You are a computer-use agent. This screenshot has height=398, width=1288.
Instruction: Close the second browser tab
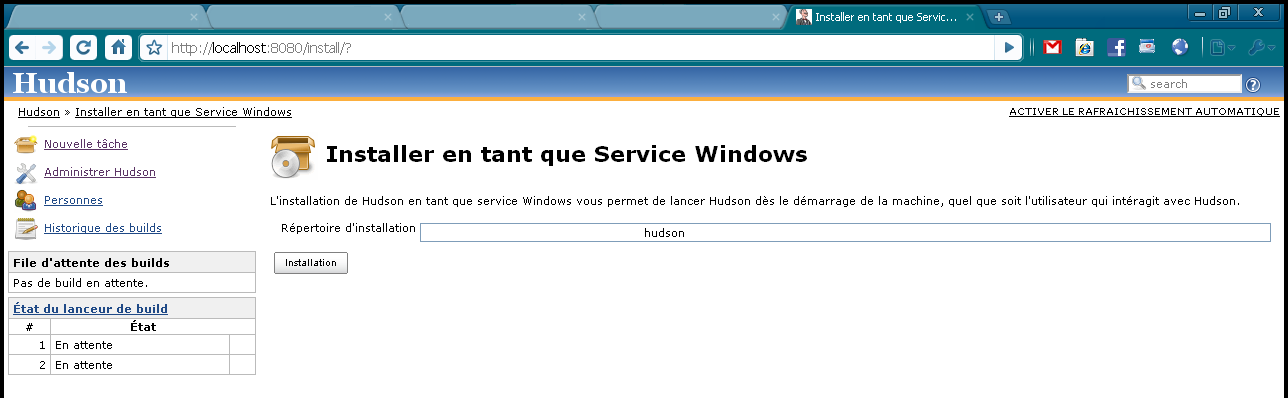click(x=388, y=17)
